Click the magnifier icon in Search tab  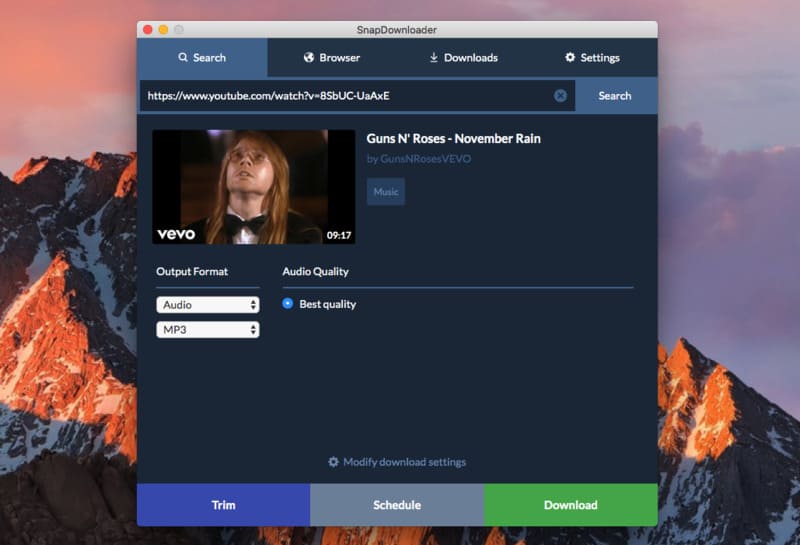click(183, 57)
